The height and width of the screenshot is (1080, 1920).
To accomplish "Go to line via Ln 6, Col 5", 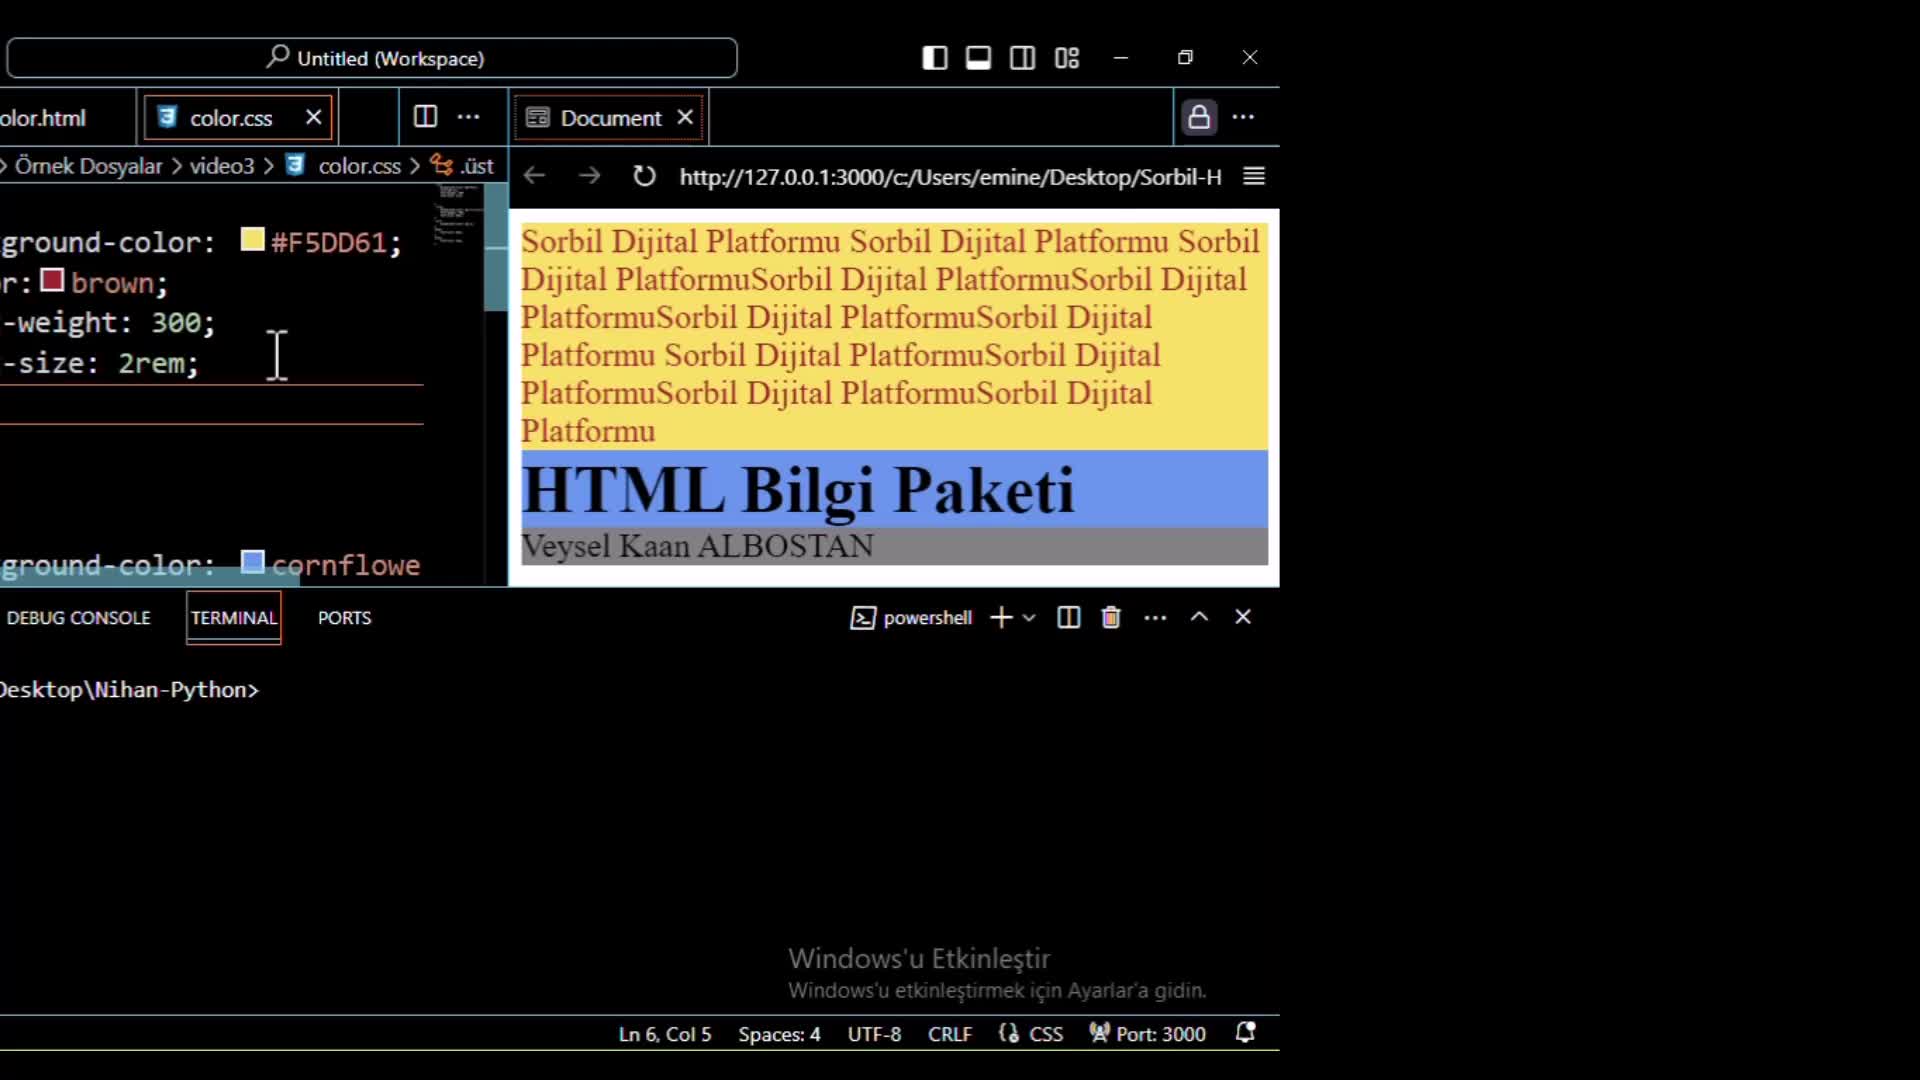I will pyautogui.click(x=665, y=1034).
